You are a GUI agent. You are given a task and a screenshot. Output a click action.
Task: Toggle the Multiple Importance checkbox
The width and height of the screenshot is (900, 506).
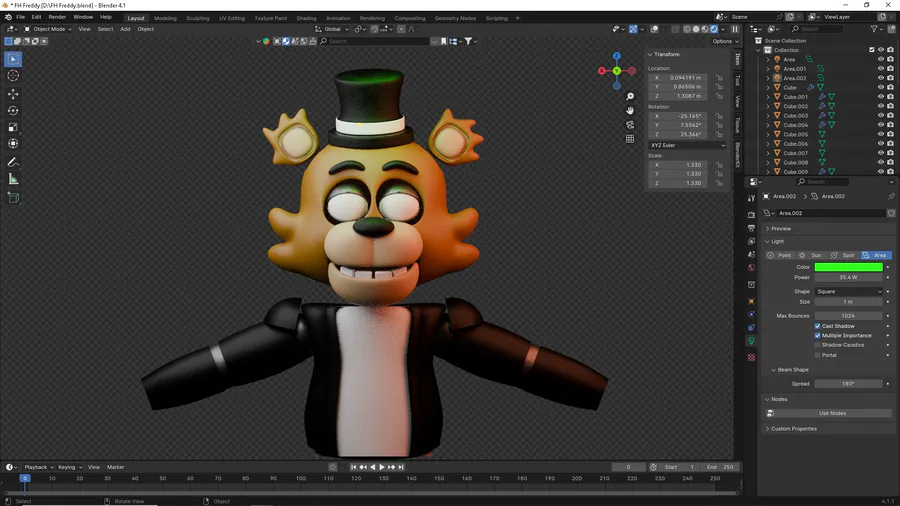[x=817, y=336]
